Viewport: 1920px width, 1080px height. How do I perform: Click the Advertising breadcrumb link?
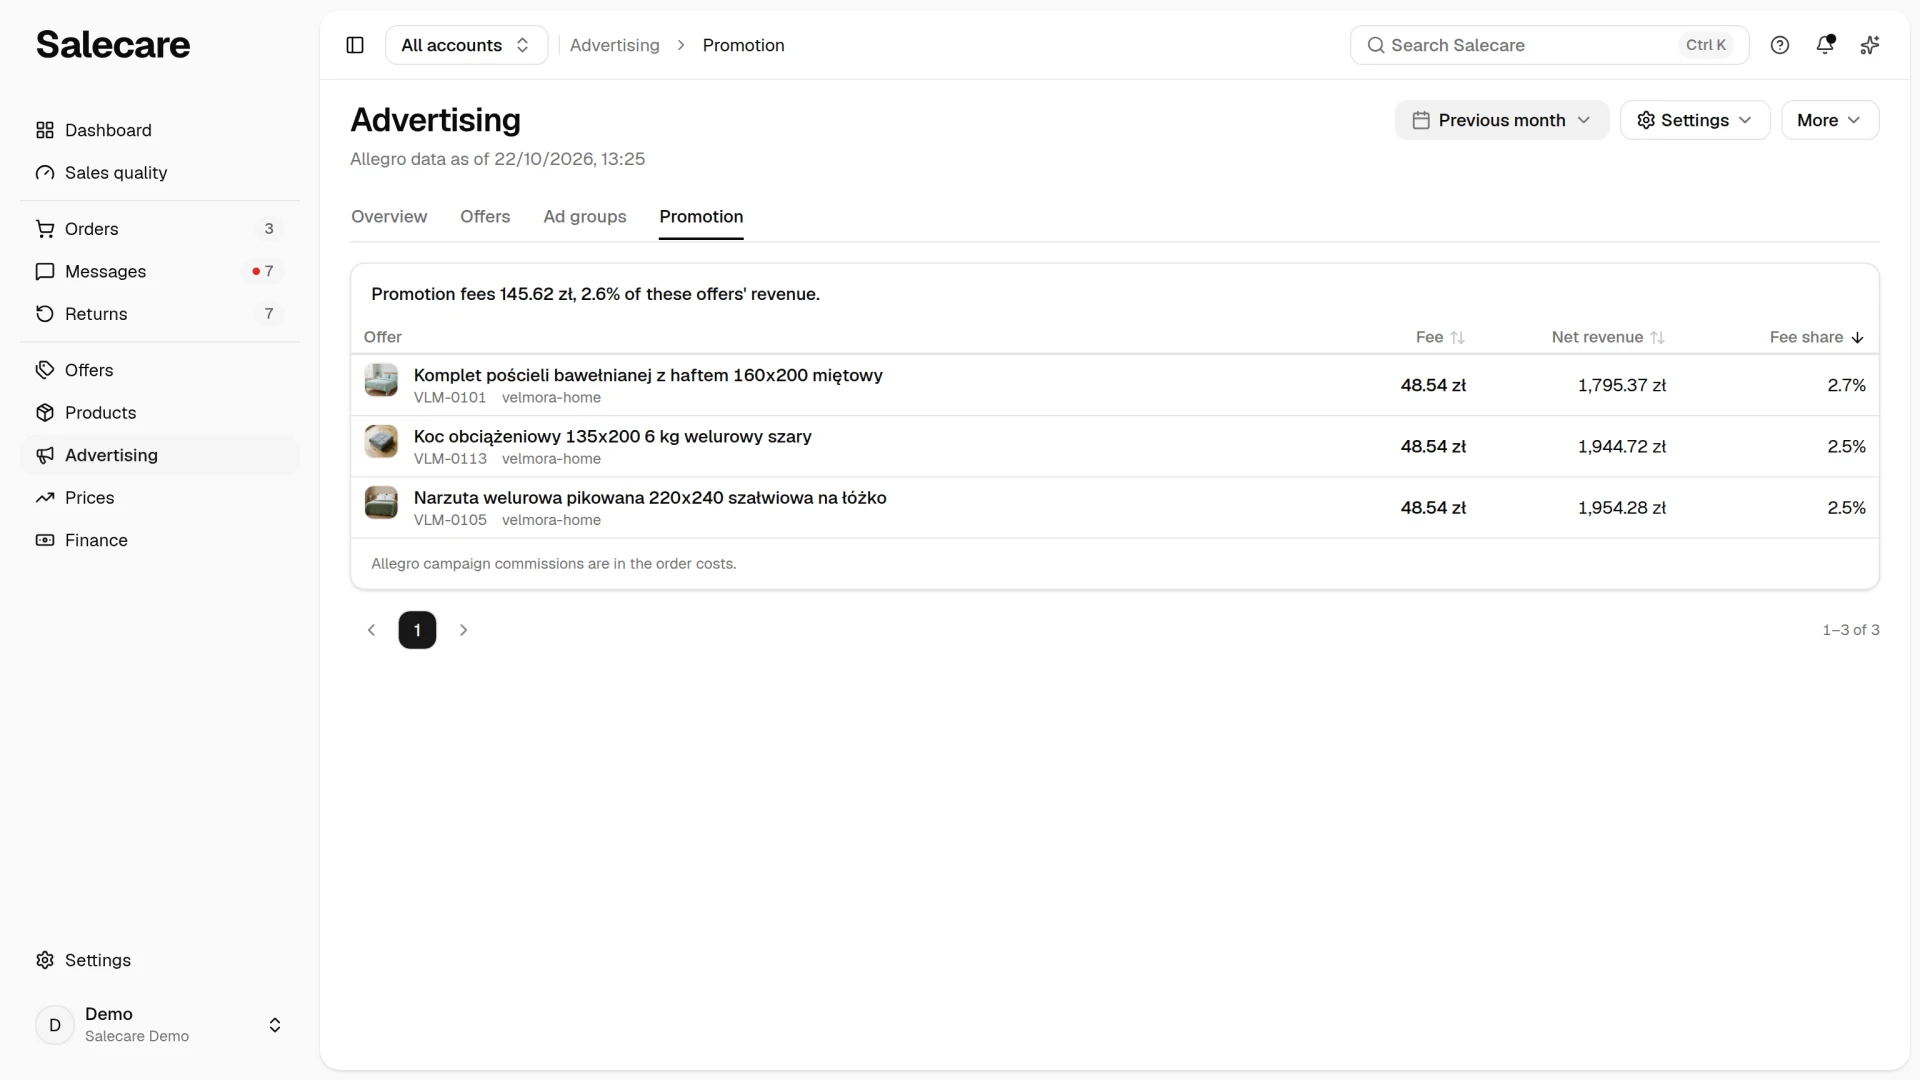click(615, 45)
